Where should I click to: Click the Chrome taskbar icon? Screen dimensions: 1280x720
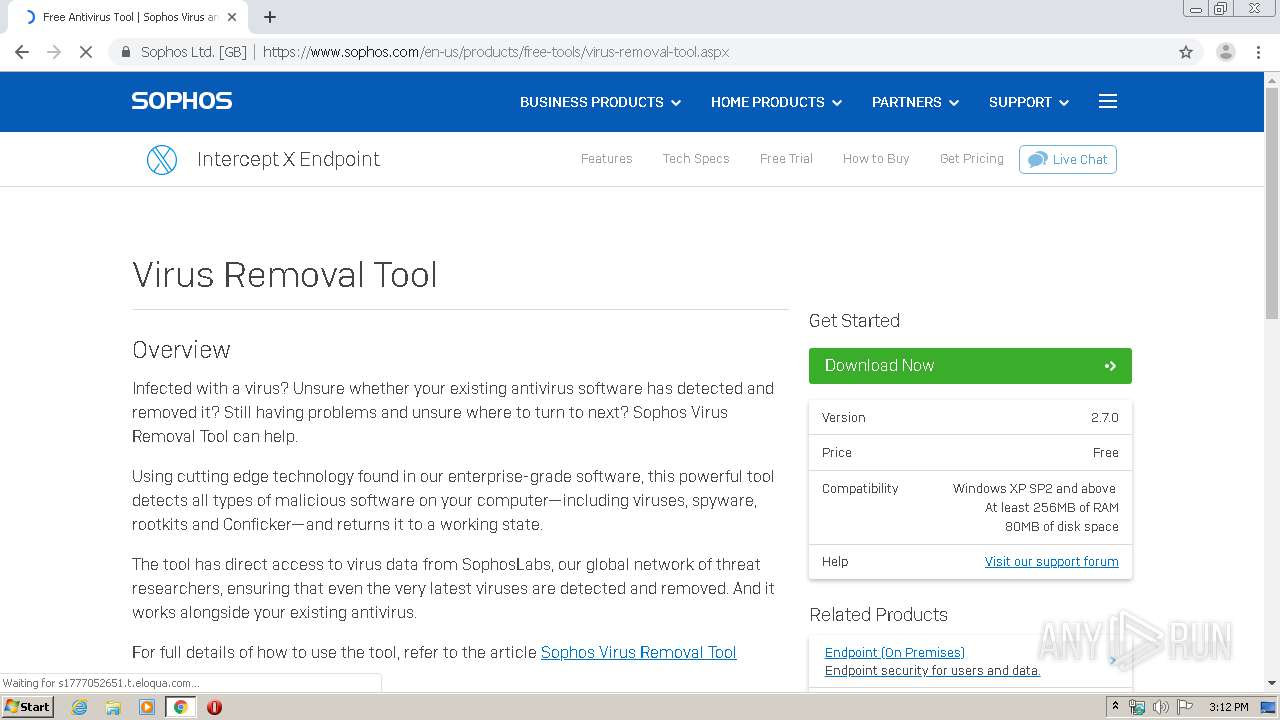181,707
